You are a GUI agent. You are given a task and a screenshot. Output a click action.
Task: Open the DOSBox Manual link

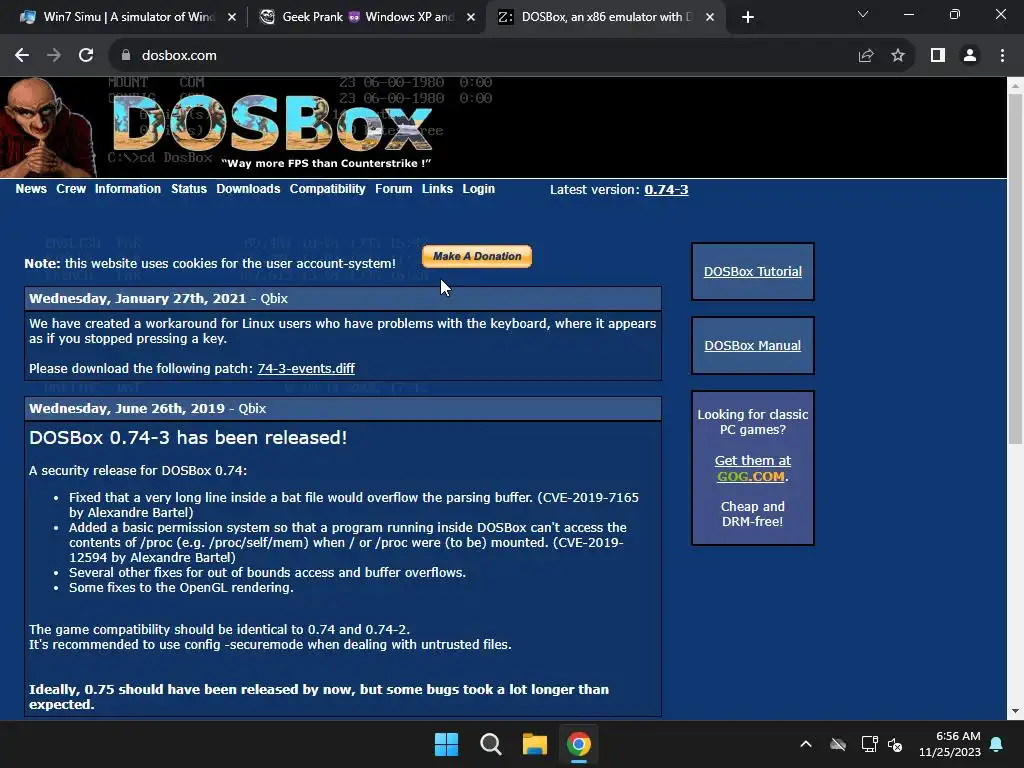tap(752, 345)
